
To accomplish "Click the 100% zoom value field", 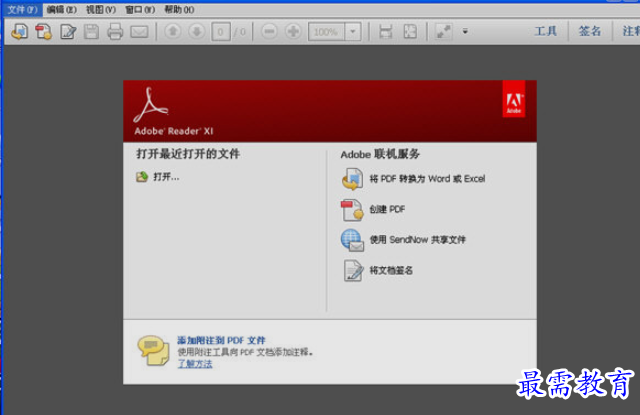I will [326, 31].
